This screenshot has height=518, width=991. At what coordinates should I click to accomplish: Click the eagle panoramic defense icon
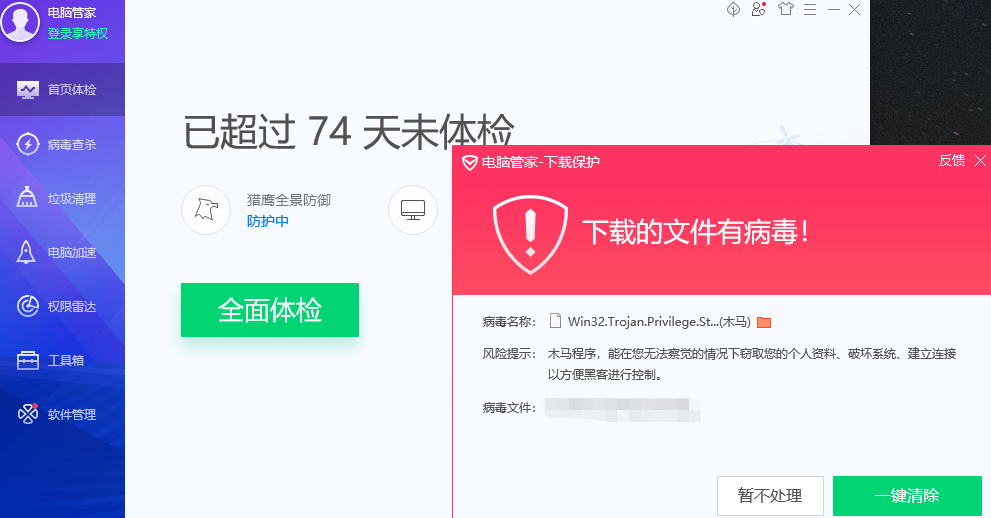pos(206,210)
